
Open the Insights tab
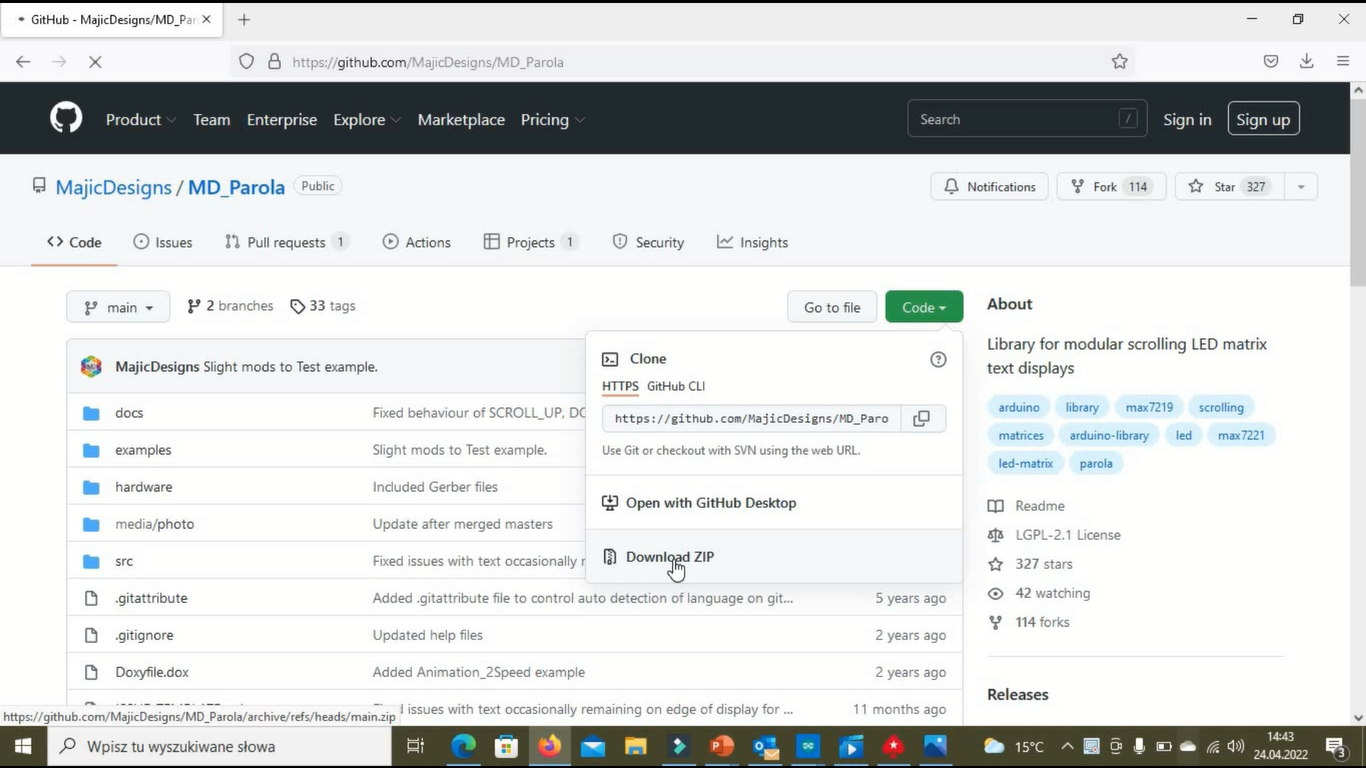(753, 242)
